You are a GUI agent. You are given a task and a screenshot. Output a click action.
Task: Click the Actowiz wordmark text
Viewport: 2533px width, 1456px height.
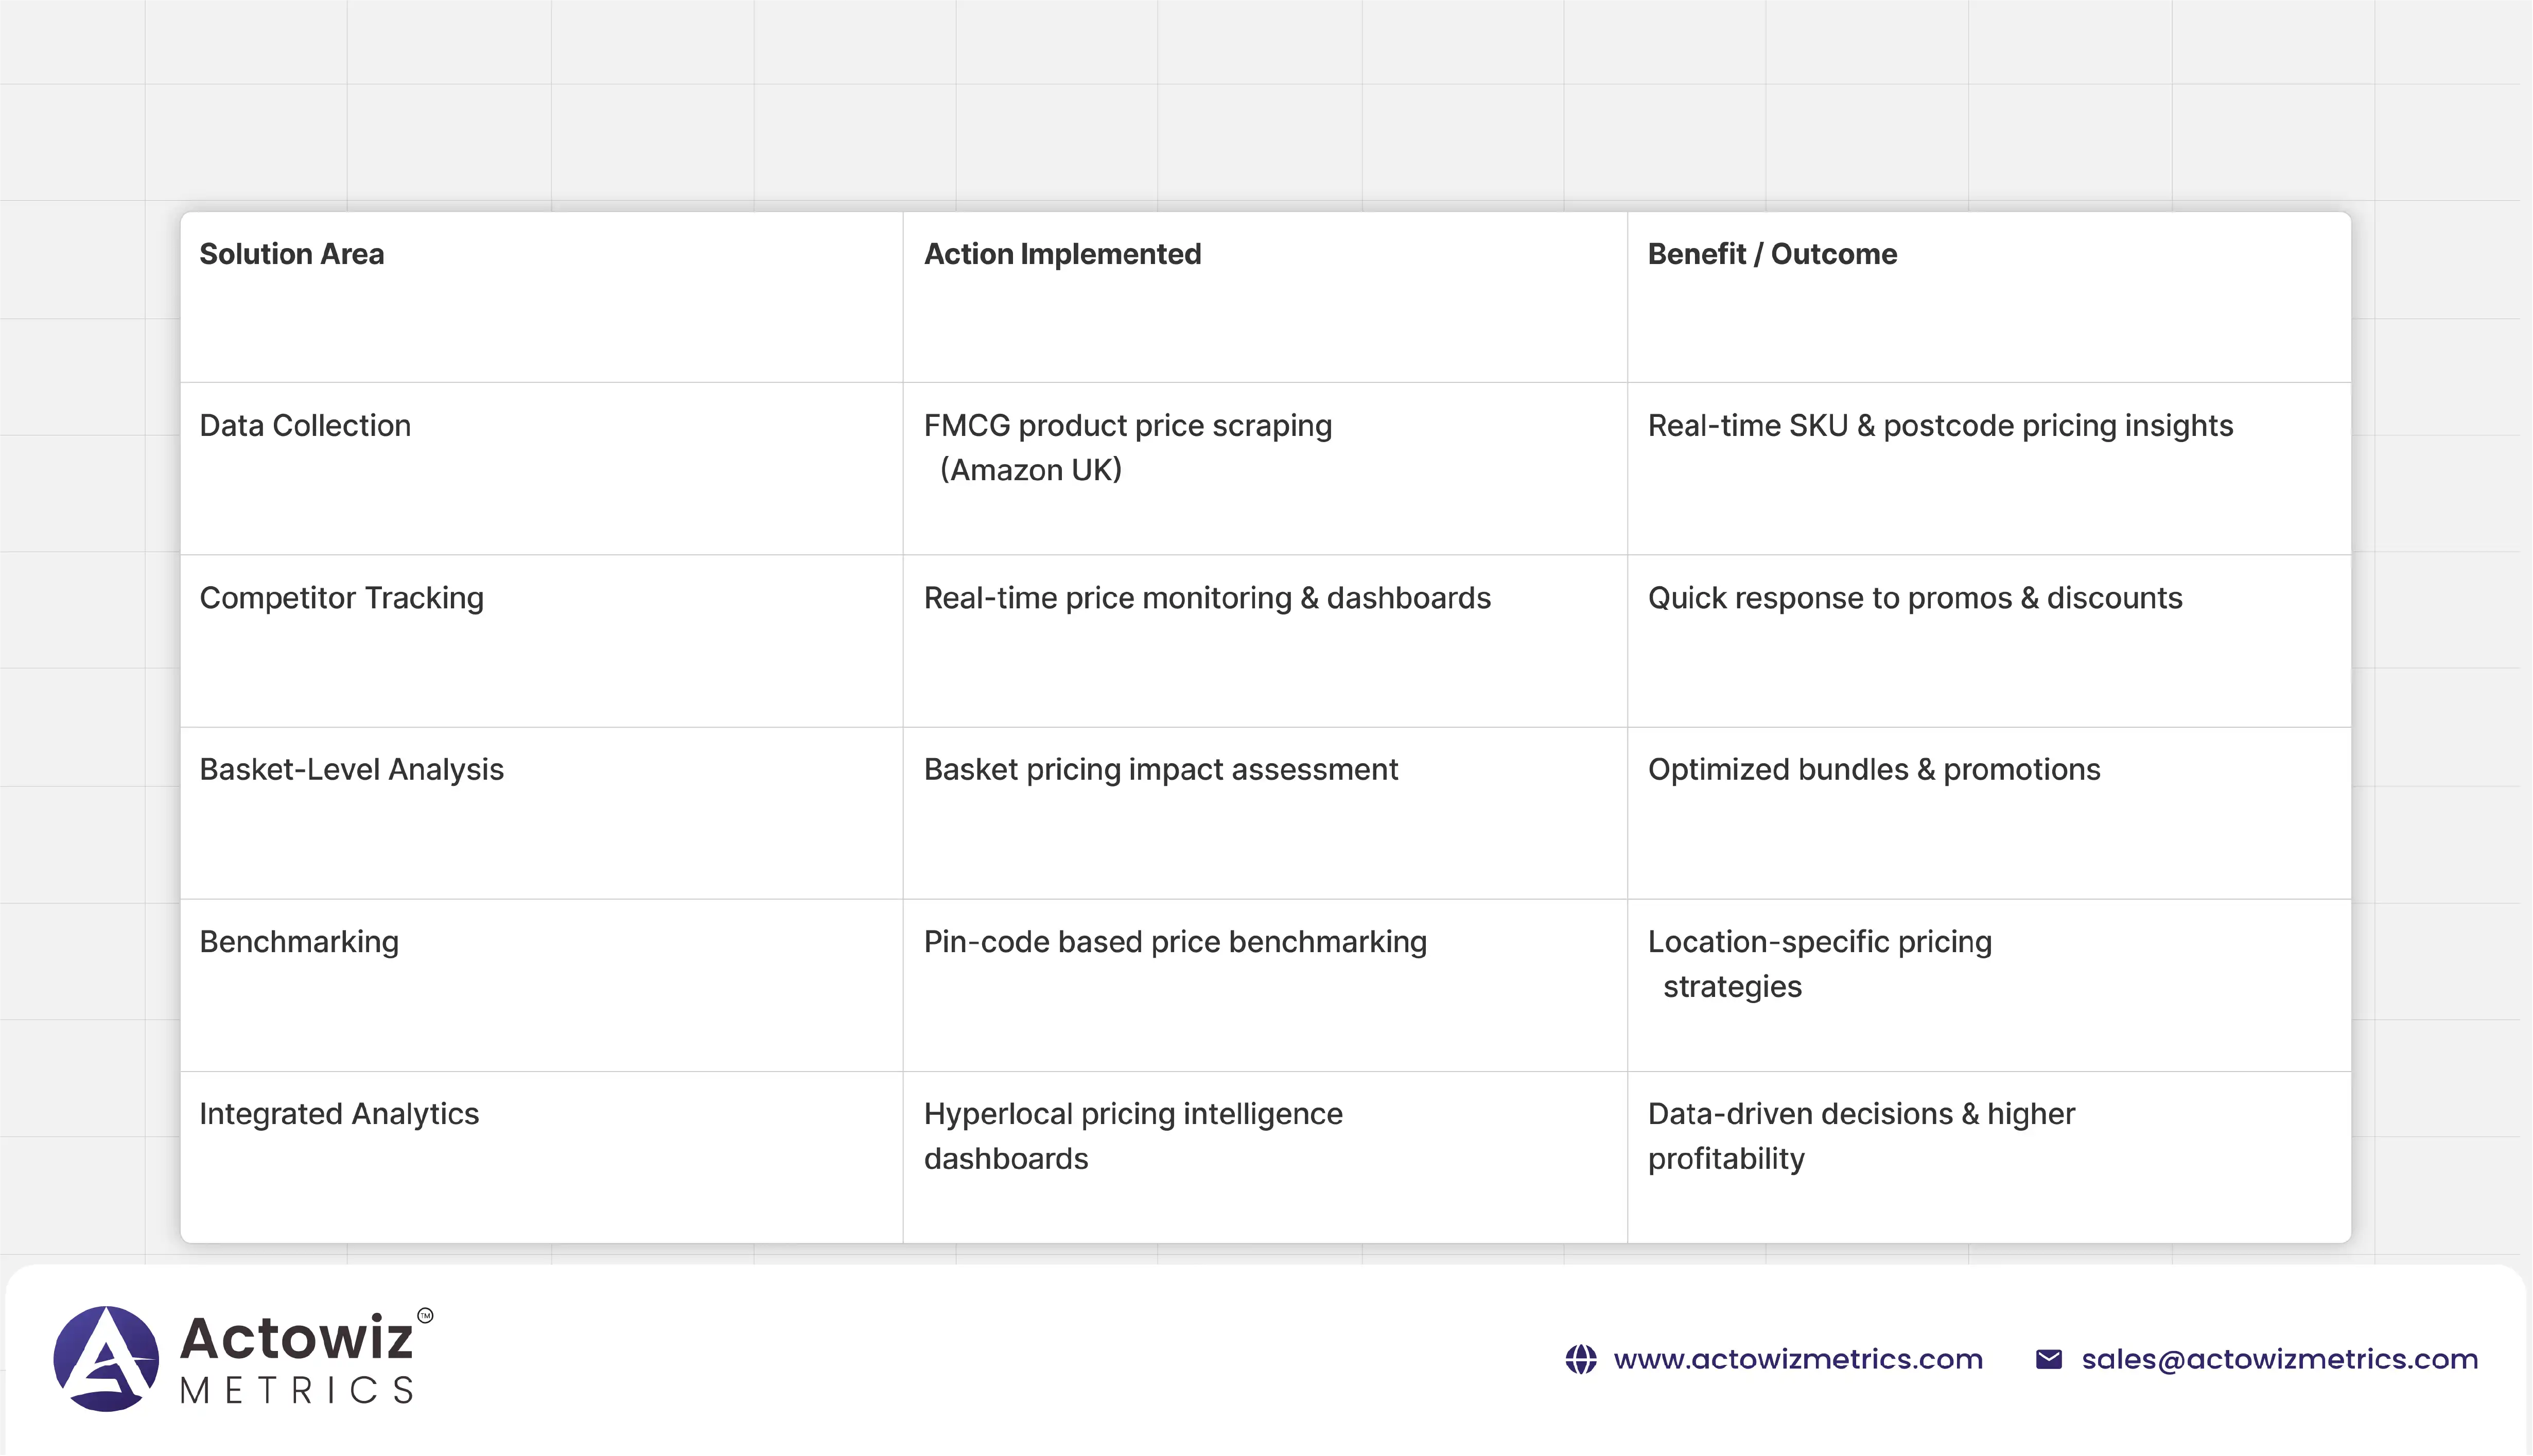[296, 1338]
